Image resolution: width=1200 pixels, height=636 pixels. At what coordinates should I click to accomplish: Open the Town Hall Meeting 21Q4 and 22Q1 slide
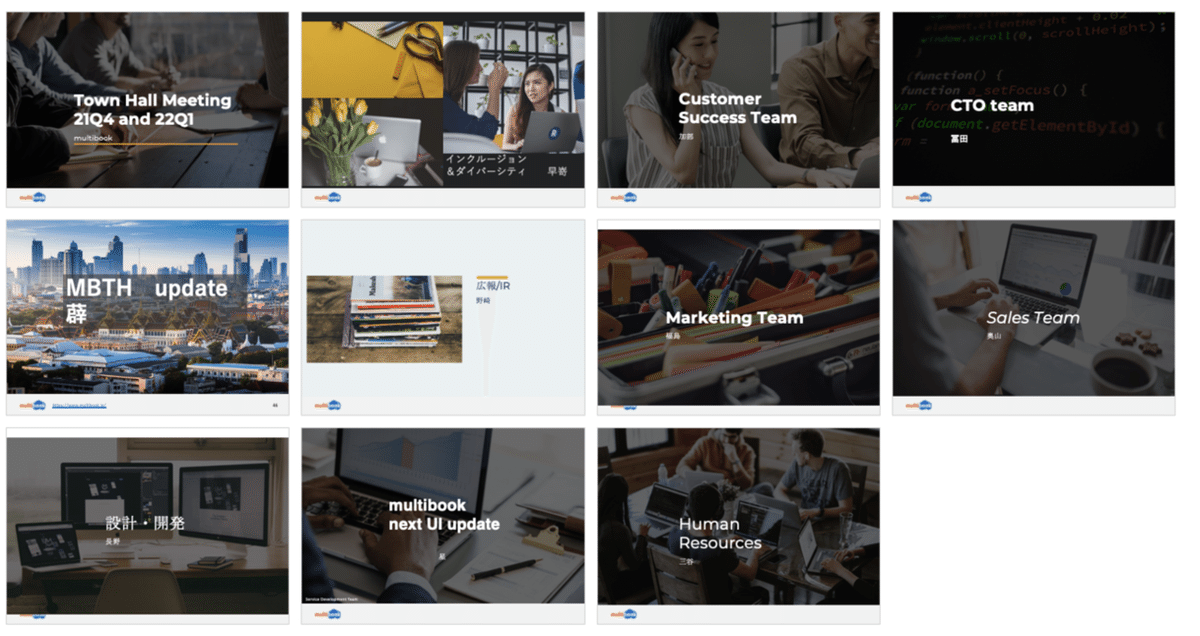tap(147, 100)
